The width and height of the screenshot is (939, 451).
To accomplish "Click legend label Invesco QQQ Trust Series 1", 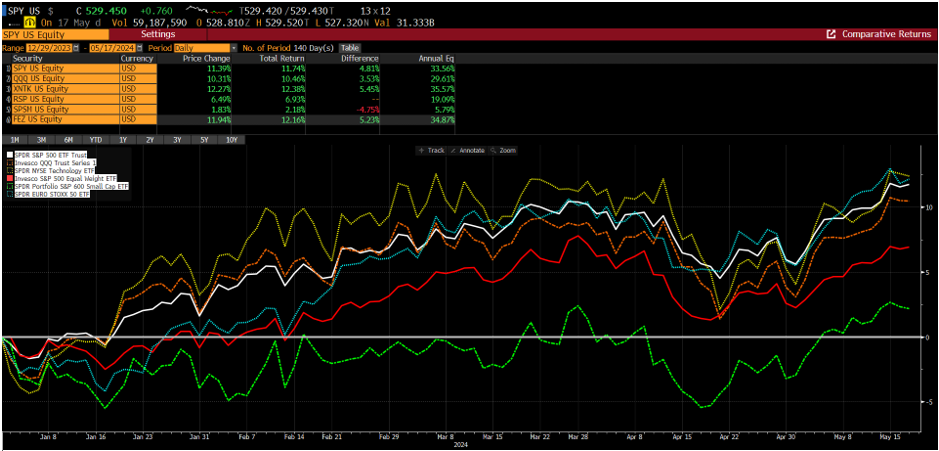I will pos(54,163).
